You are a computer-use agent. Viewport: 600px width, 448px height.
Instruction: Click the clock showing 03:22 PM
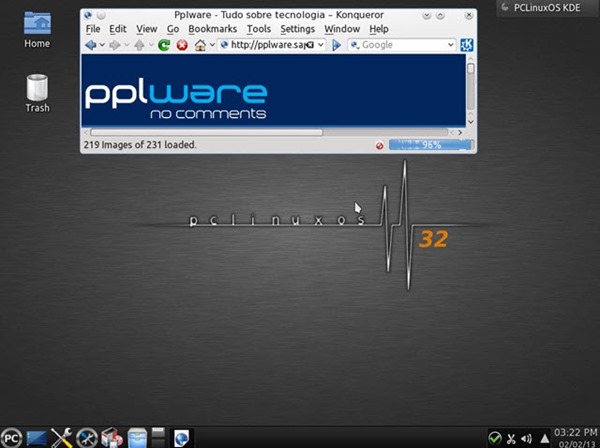[576, 433]
